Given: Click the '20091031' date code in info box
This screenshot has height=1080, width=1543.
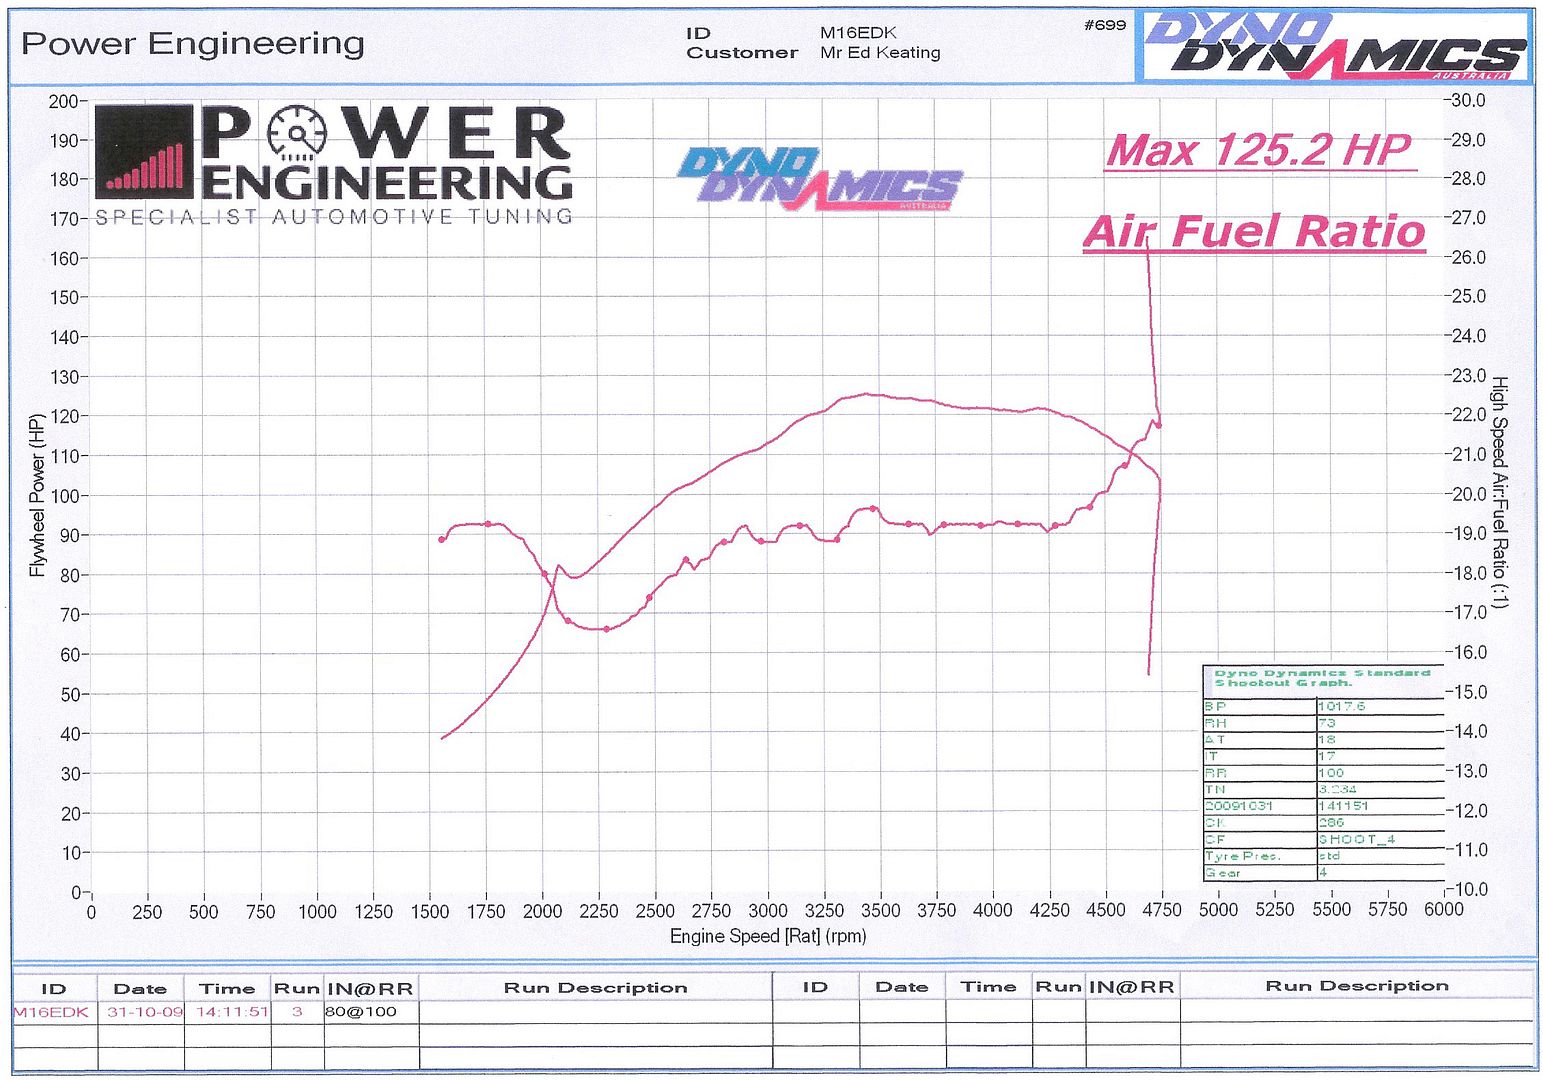Looking at the screenshot, I should coord(1238,806).
